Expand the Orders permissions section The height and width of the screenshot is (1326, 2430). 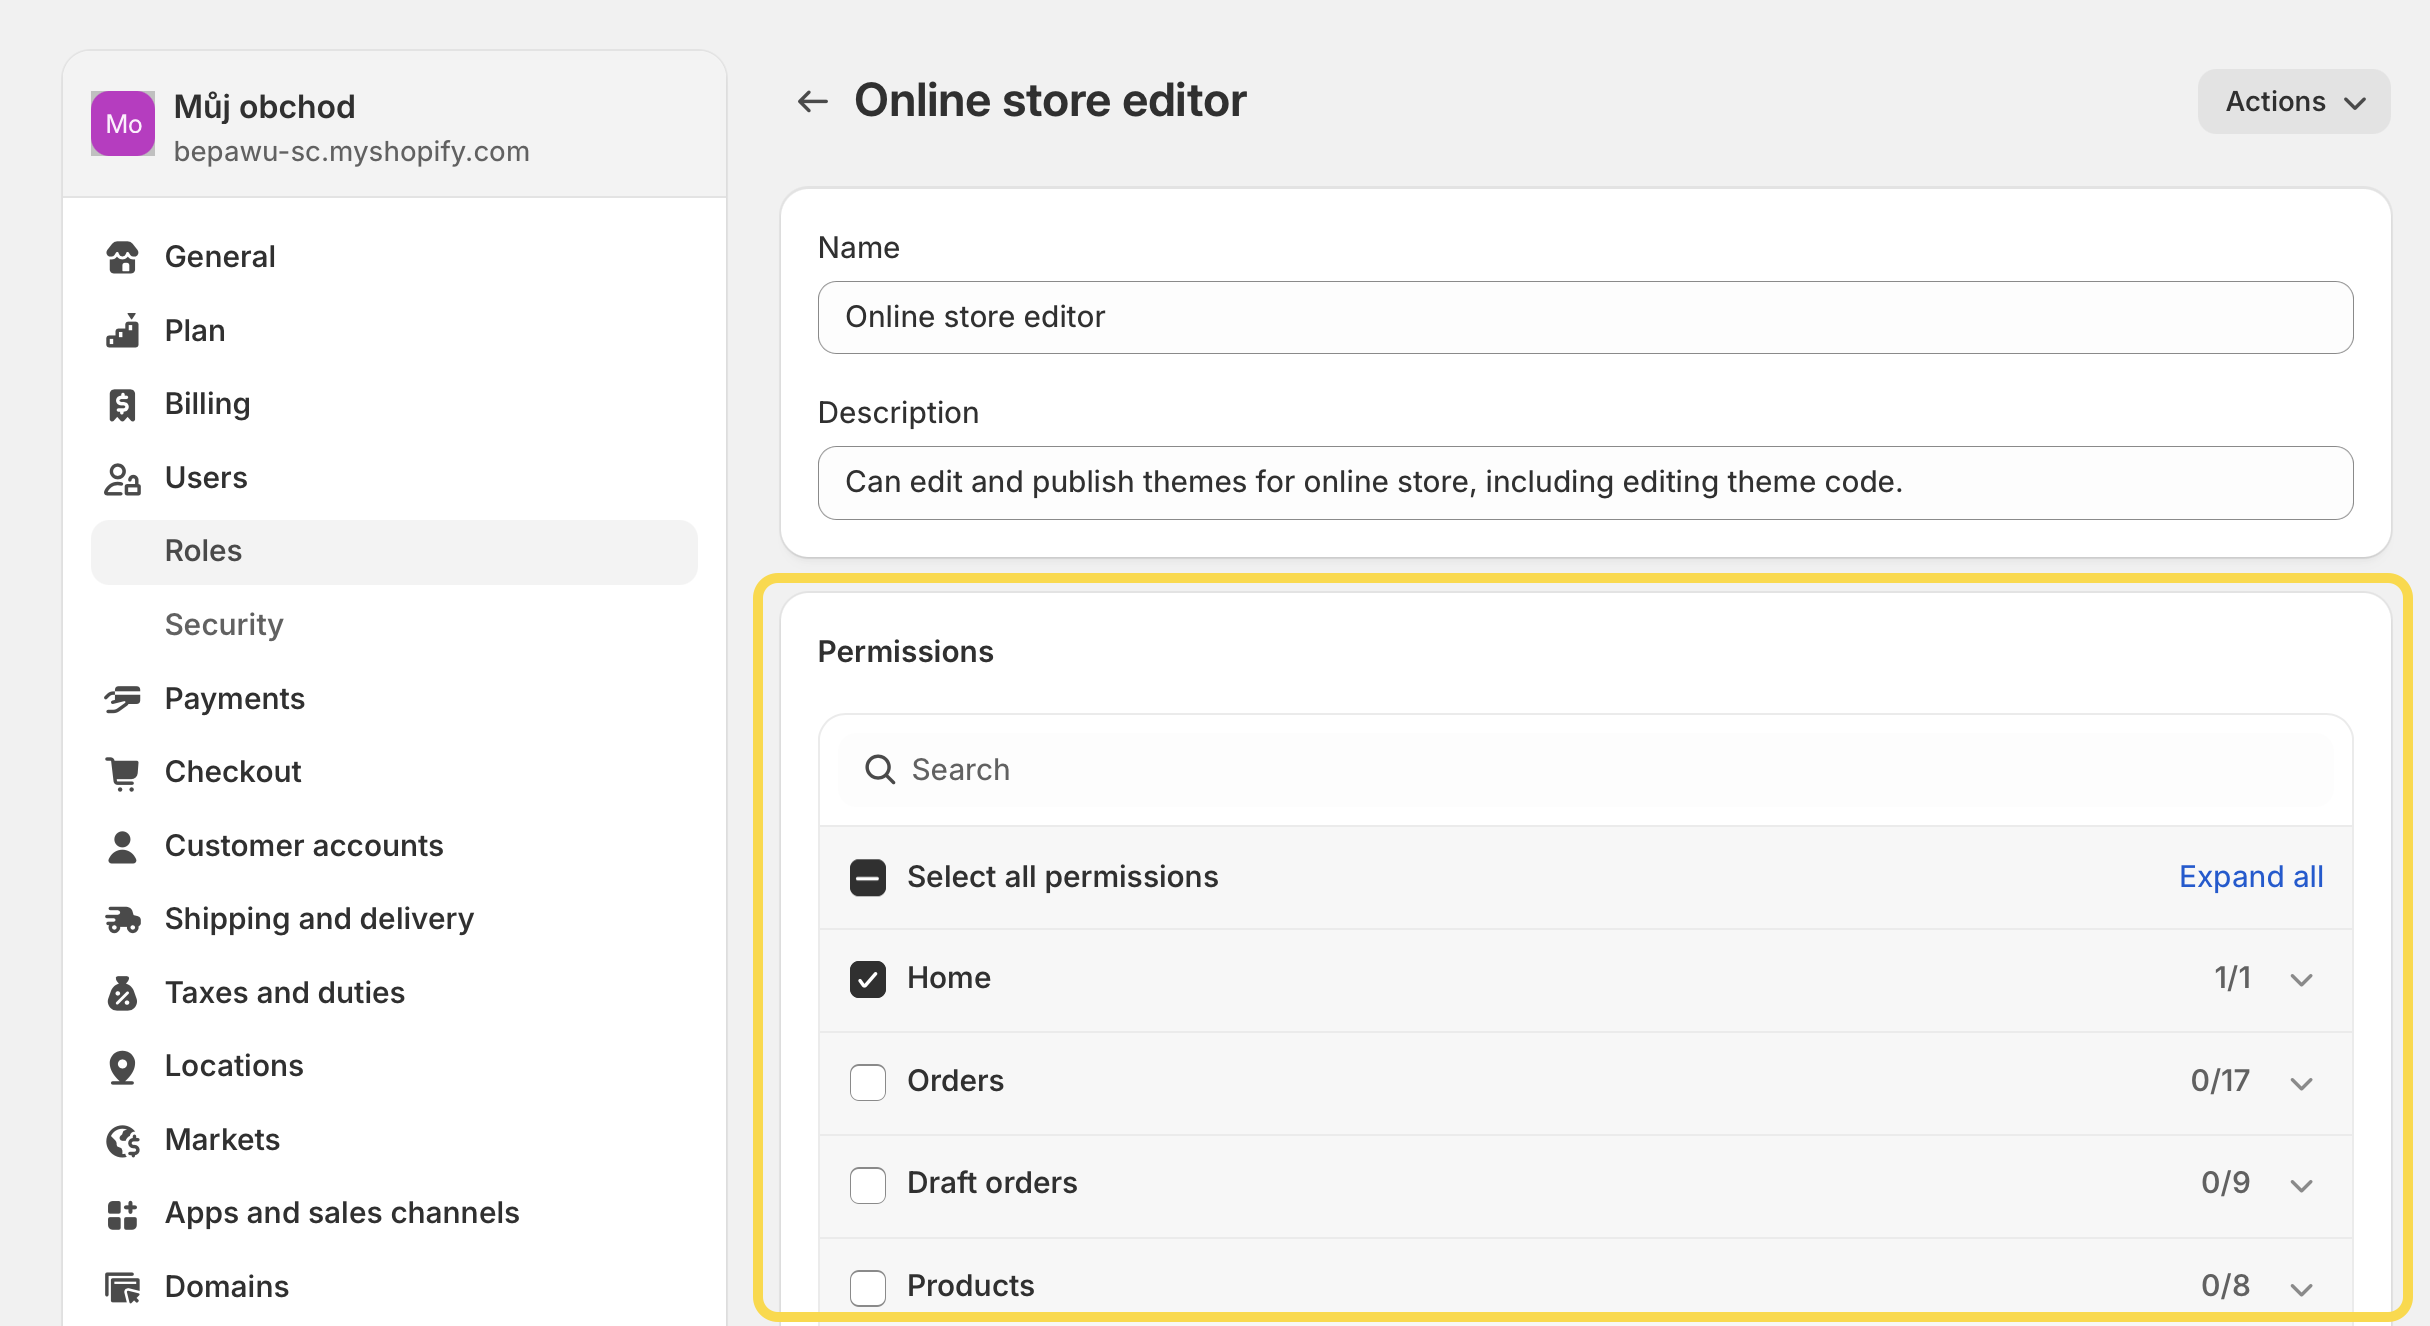[x=2304, y=1081]
